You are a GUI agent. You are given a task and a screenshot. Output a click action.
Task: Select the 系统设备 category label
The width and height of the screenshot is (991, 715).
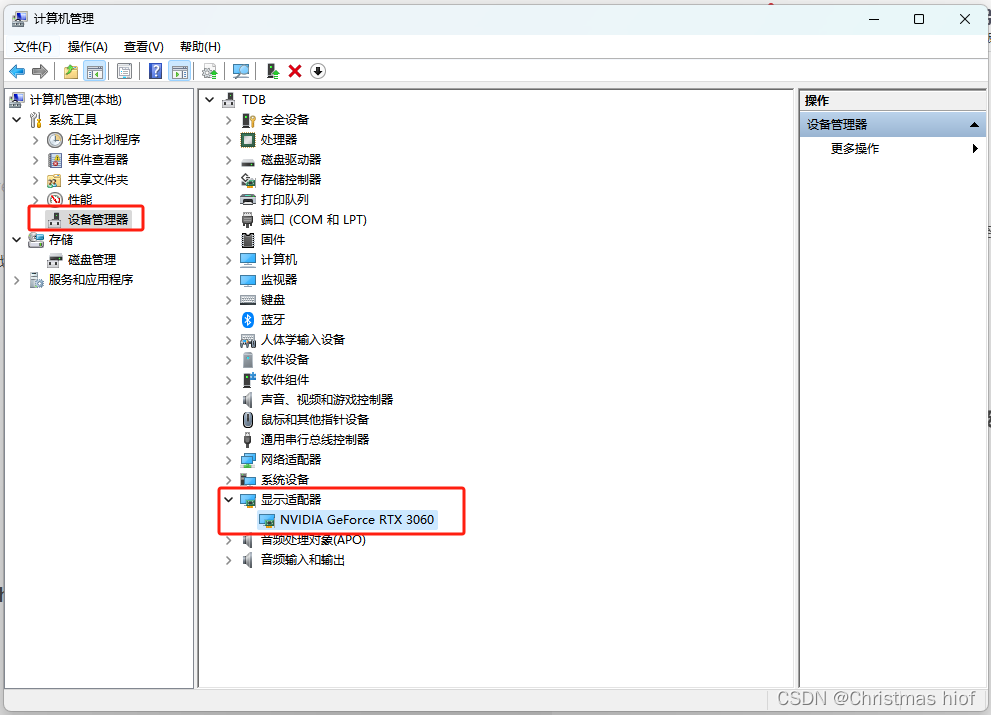pyautogui.click(x=284, y=480)
